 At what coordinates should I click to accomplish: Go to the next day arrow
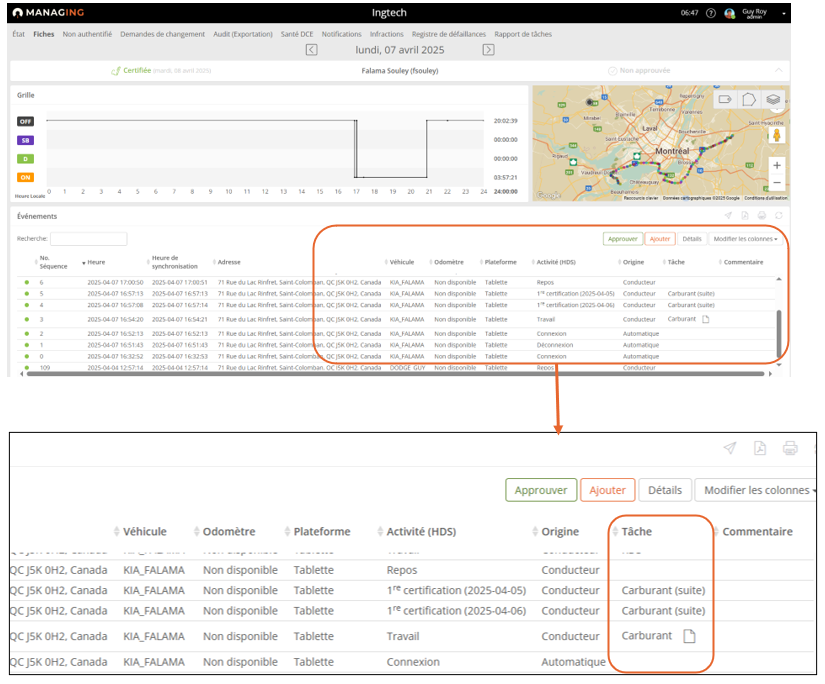[x=488, y=49]
